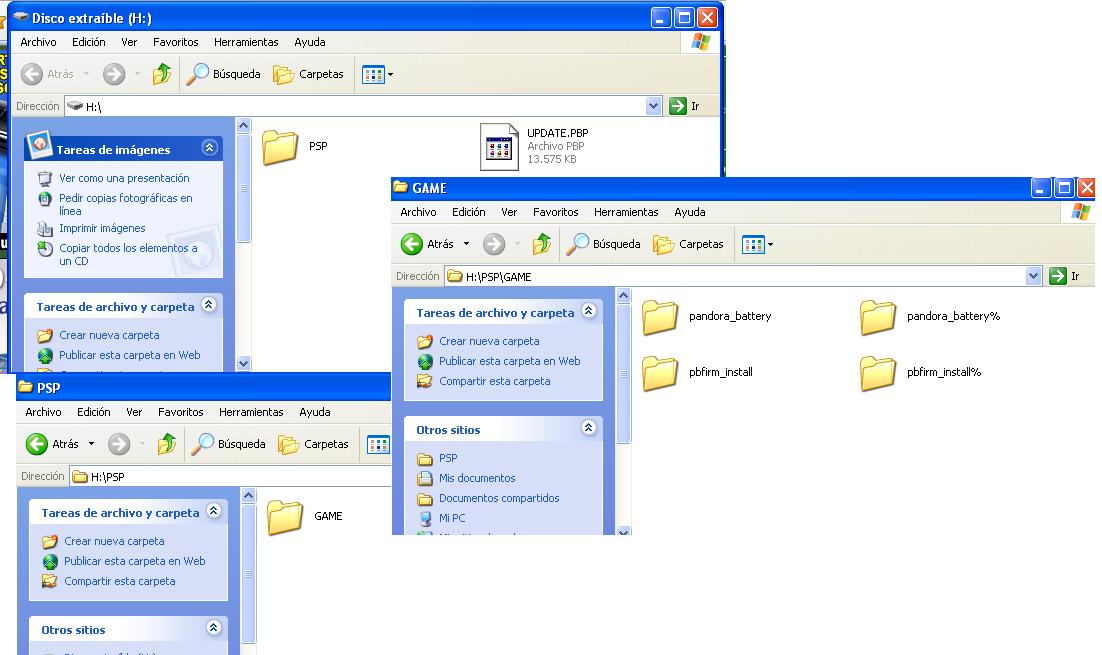Open the GAME folder in PSP window
The image size is (1102, 655).
[285, 517]
